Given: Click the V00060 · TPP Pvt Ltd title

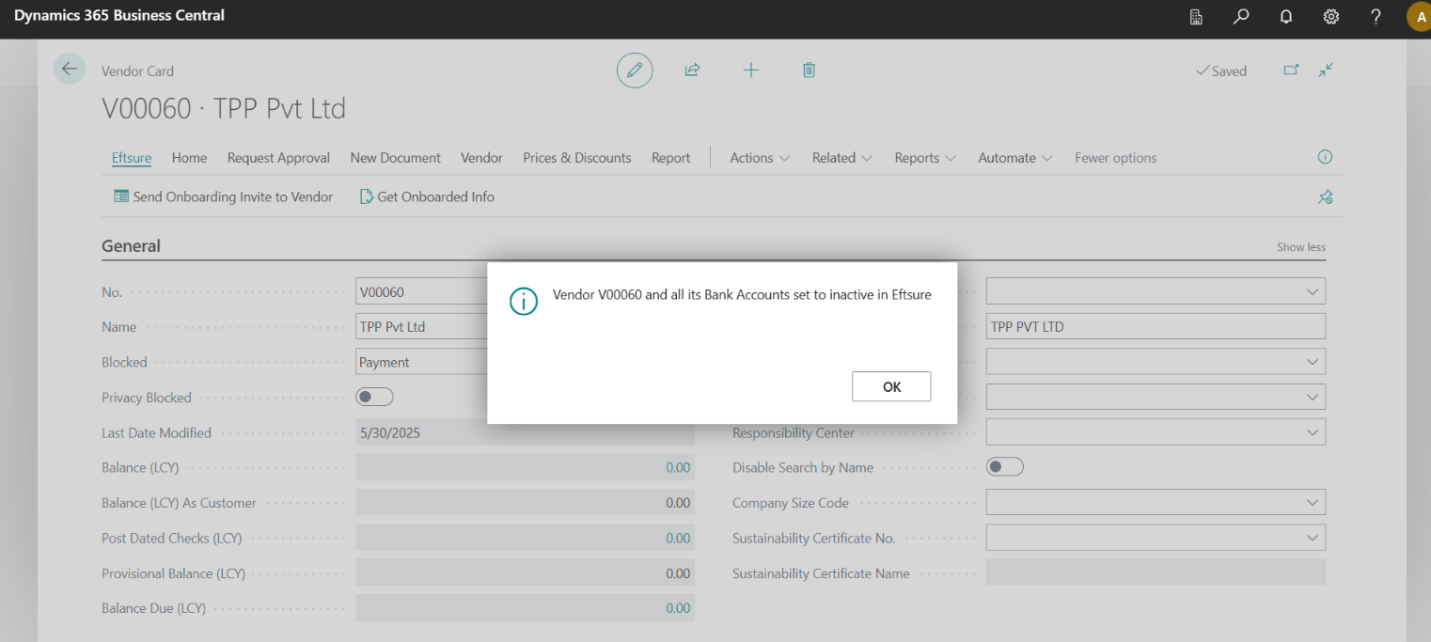Looking at the screenshot, I should click(x=224, y=109).
